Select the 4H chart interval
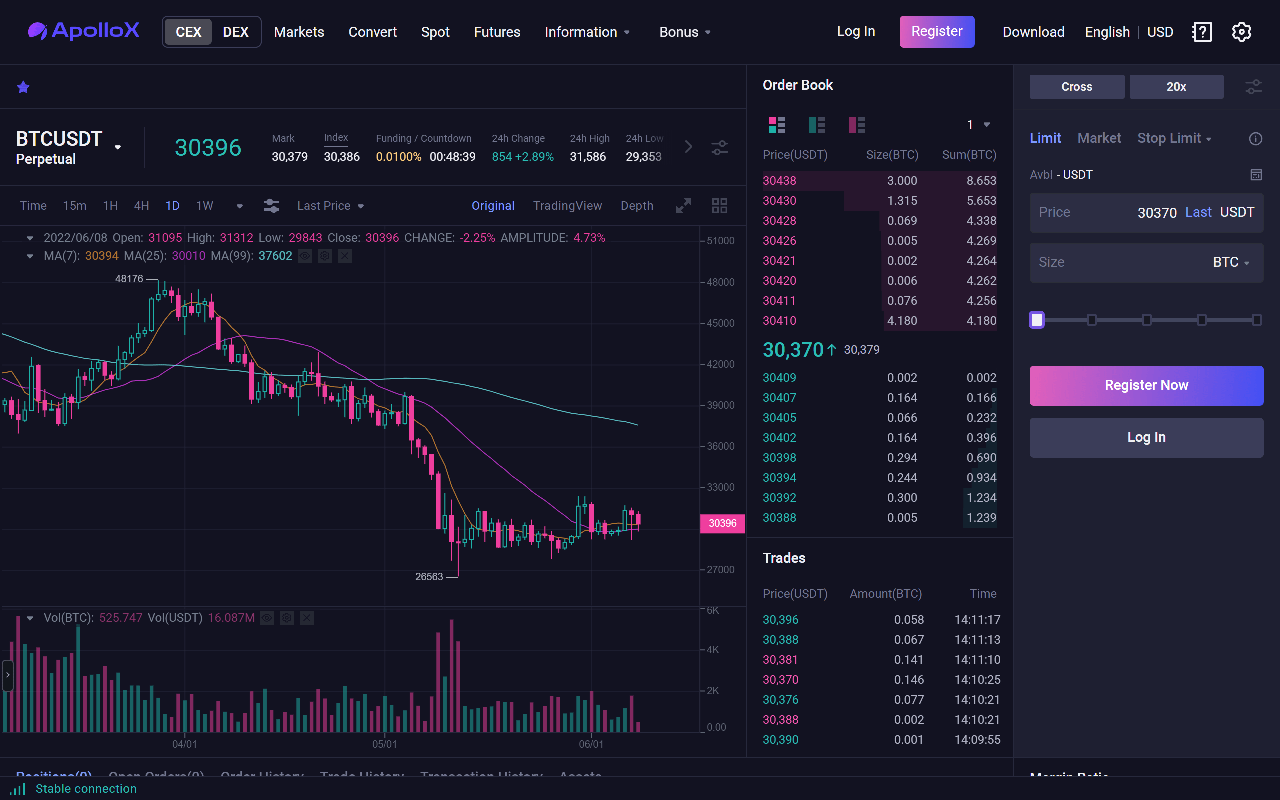This screenshot has height=800, width=1280. (141, 206)
